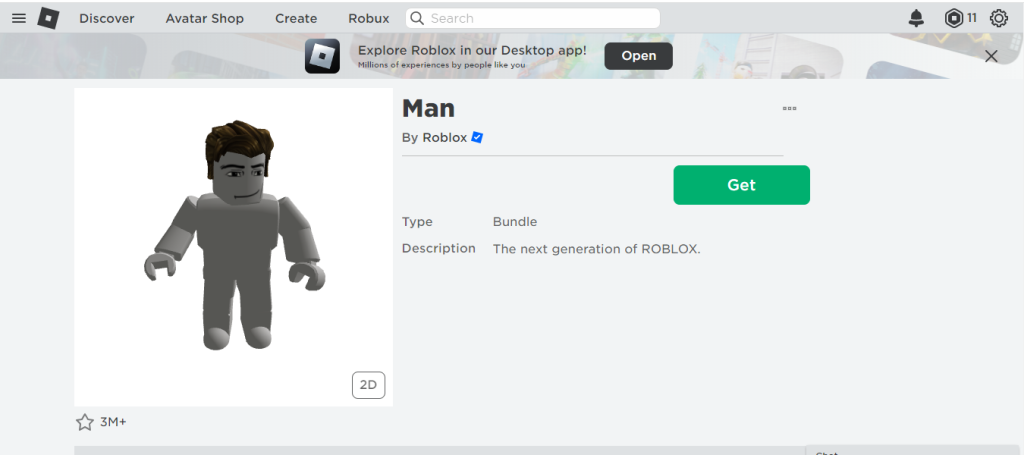Open the notifications bell

point(916,18)
